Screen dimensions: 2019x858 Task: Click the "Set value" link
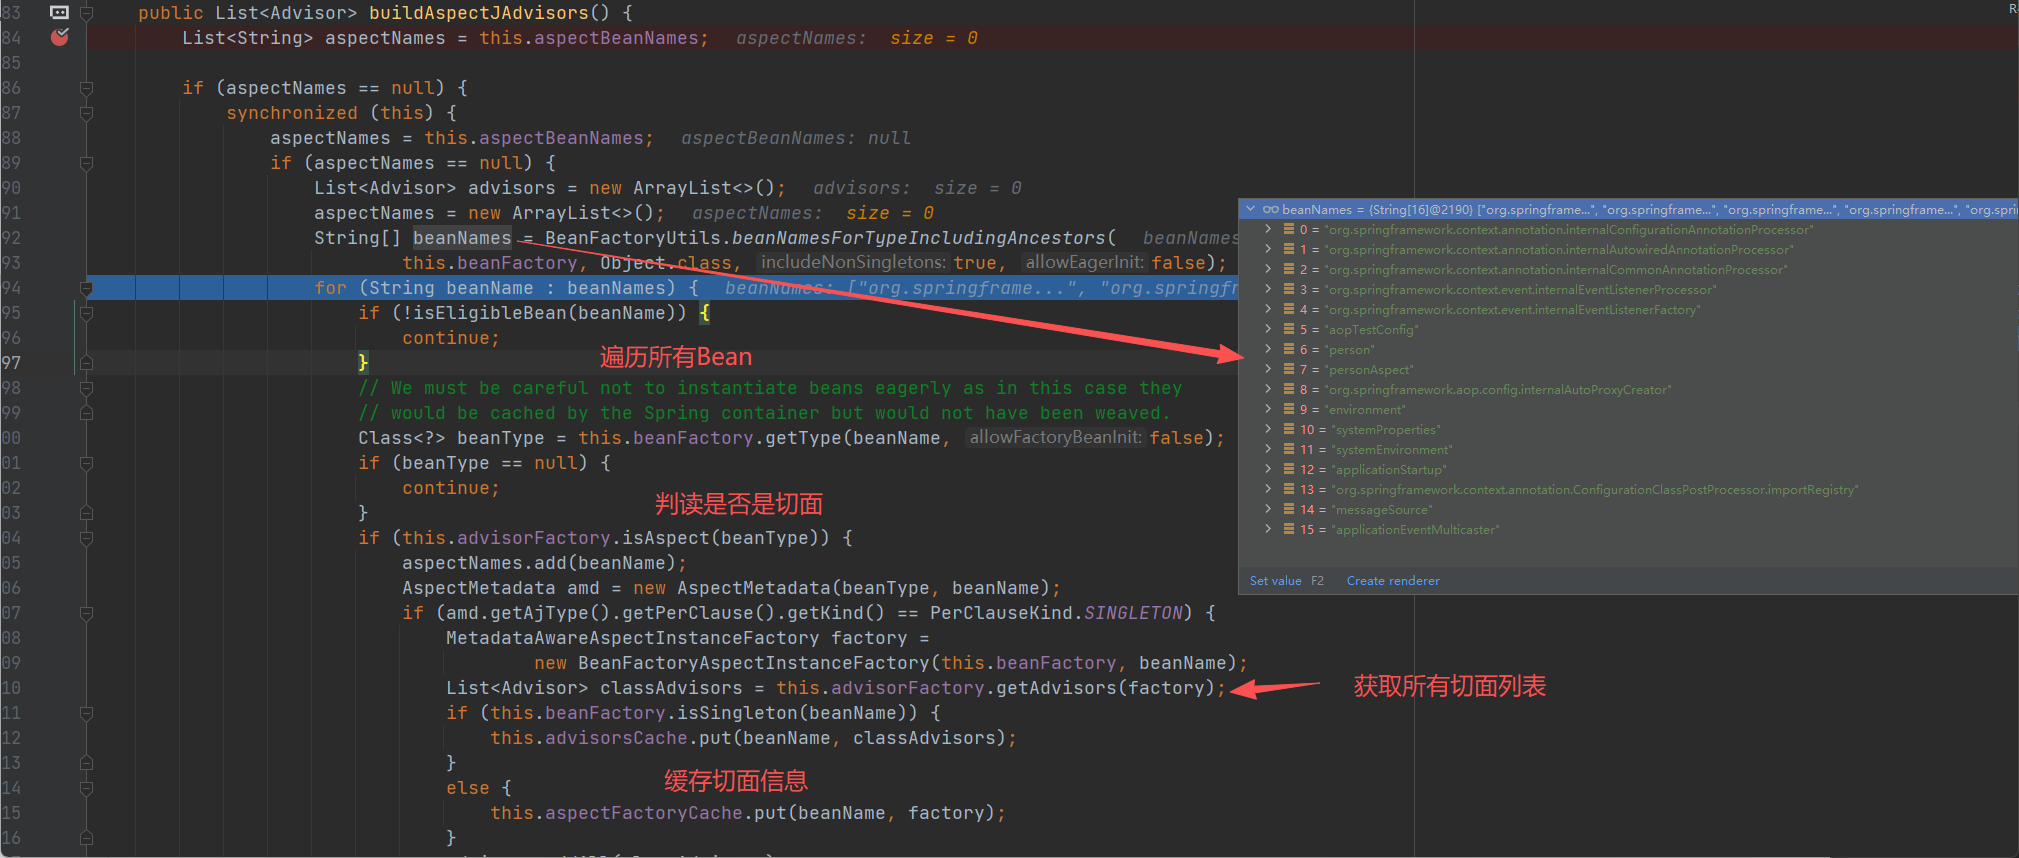click(x=1275, y=581)
